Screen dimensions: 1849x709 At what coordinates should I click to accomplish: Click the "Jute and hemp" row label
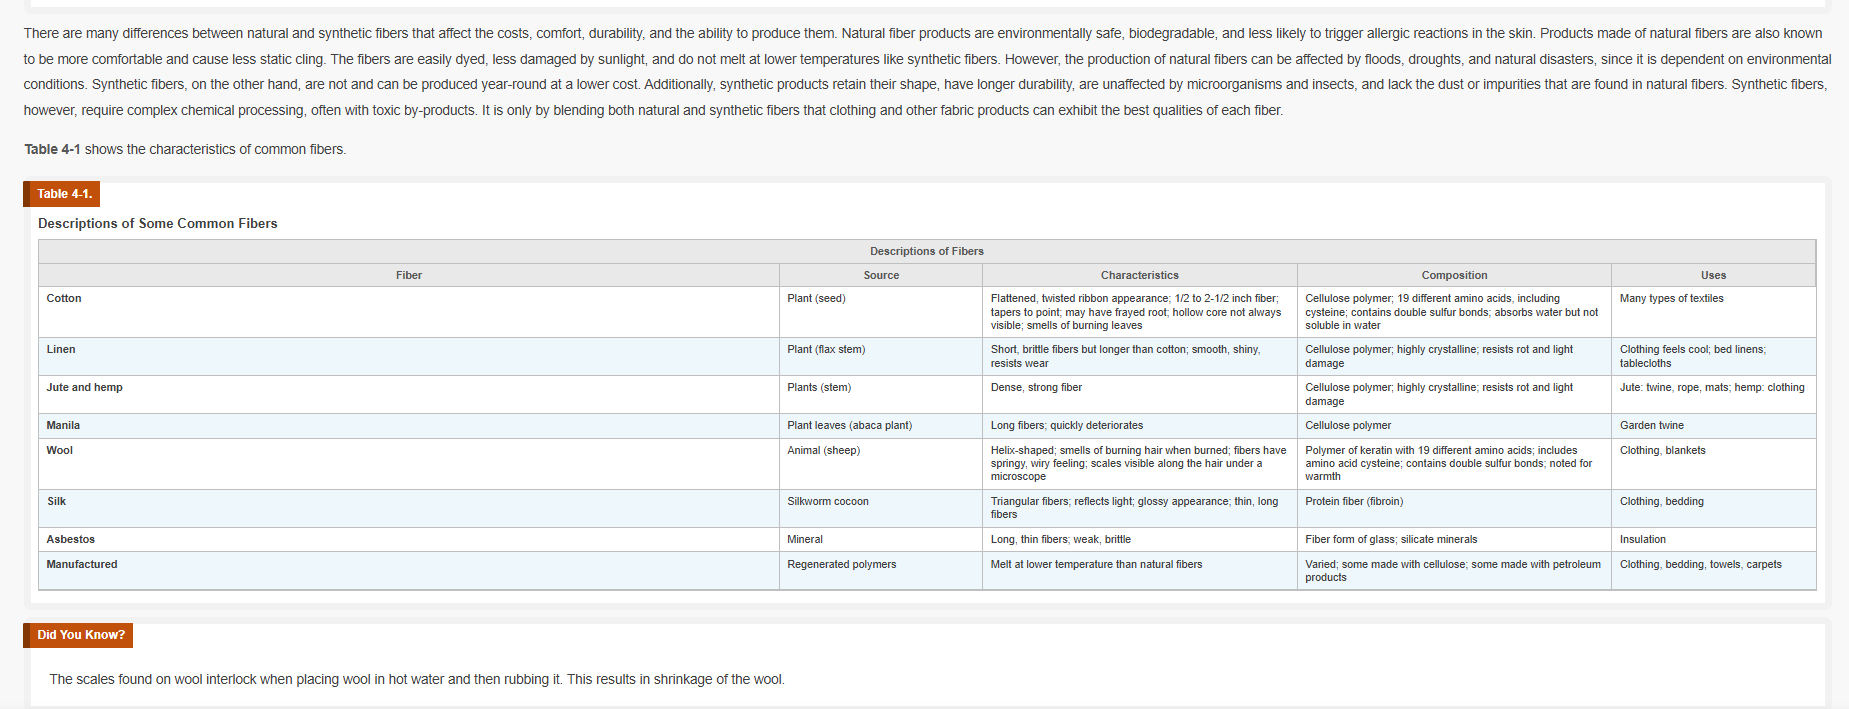(84, 387)
